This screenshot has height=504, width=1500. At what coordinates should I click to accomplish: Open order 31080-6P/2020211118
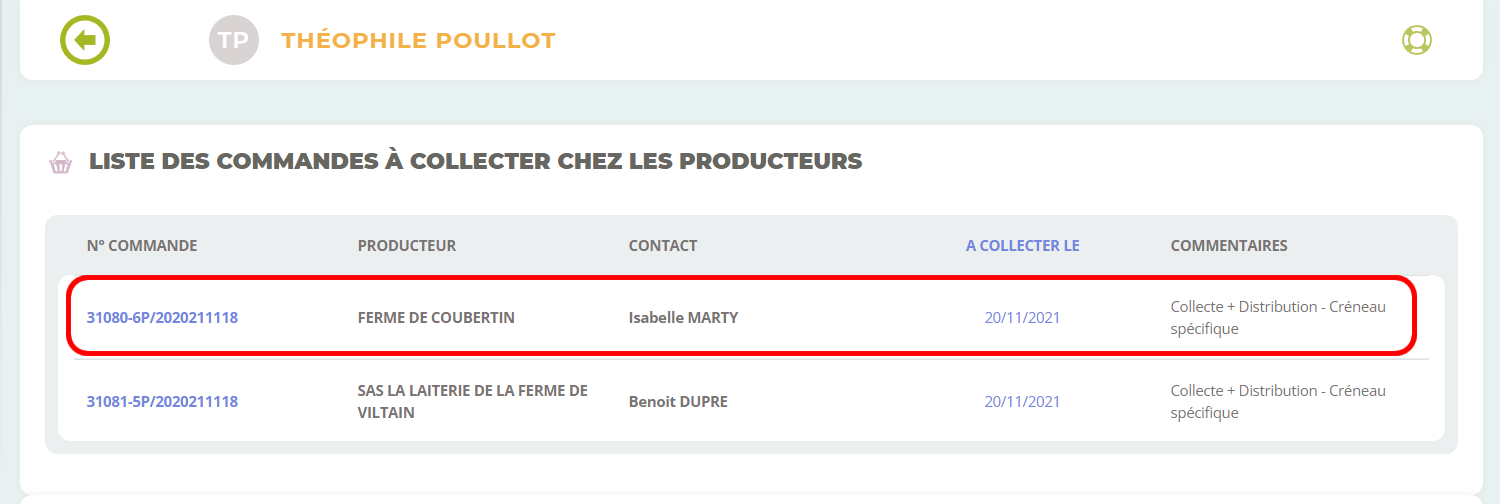click(162, 318)
